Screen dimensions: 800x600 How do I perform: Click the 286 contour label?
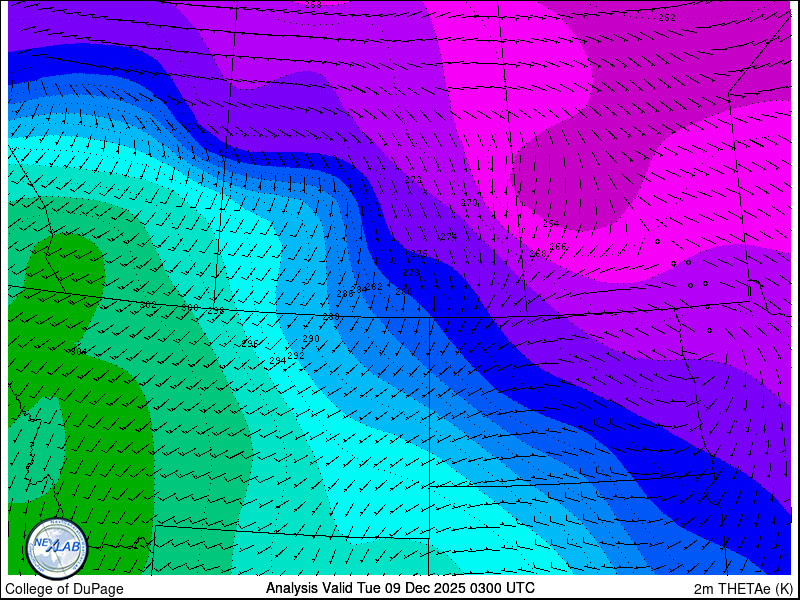click(345, 293)
